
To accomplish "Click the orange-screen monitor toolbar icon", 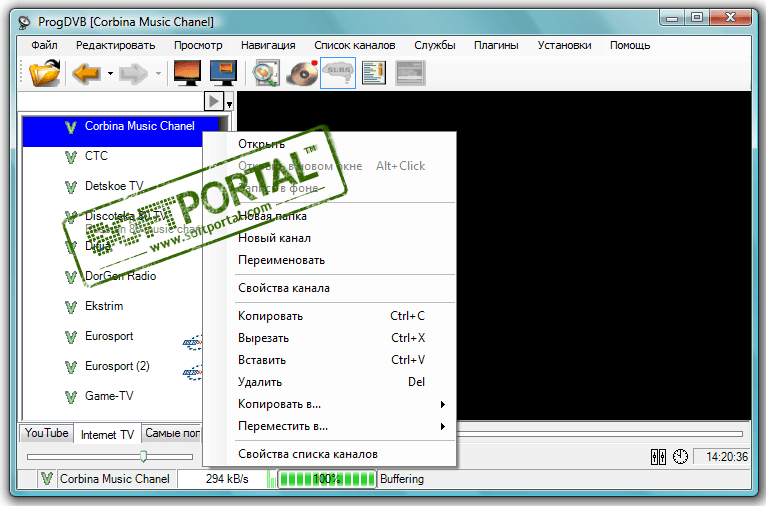I will (187, 73).
